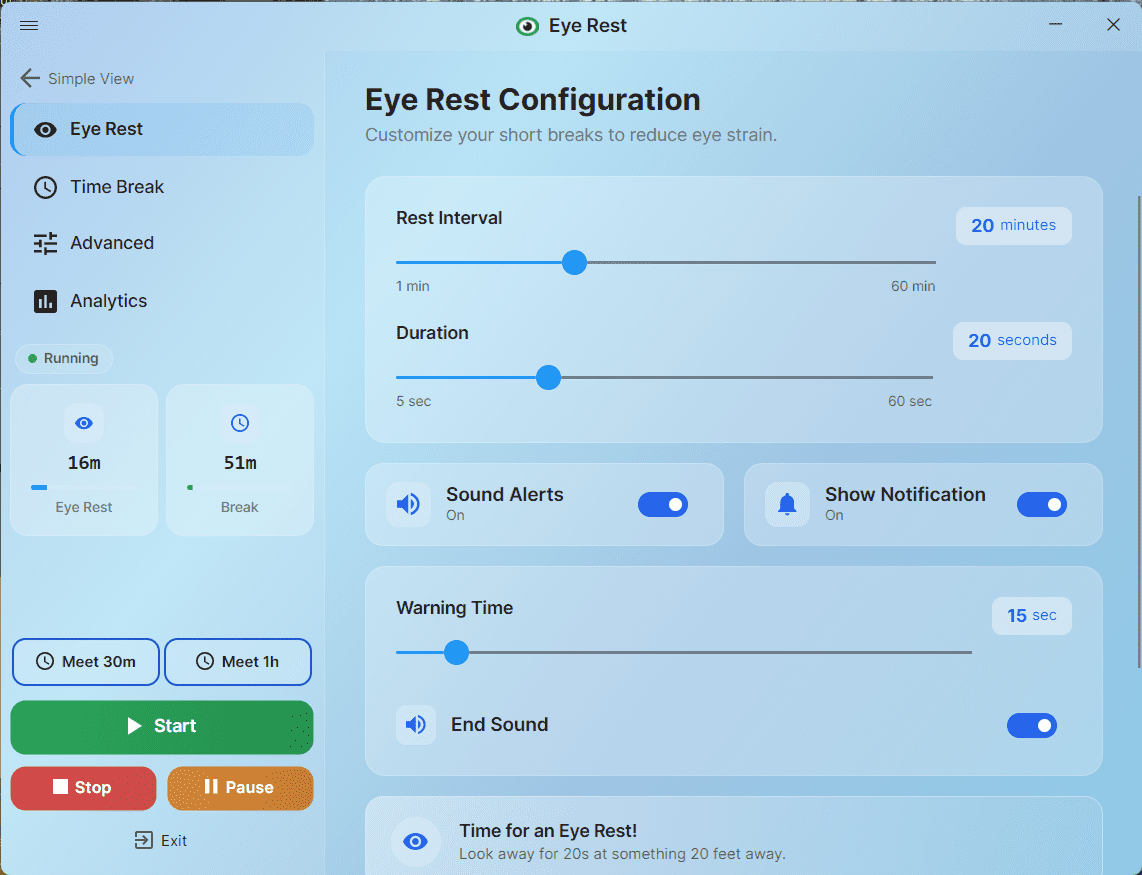Open the Analytics page
This screenshot has height=875, width=1142.
point(108,301)
